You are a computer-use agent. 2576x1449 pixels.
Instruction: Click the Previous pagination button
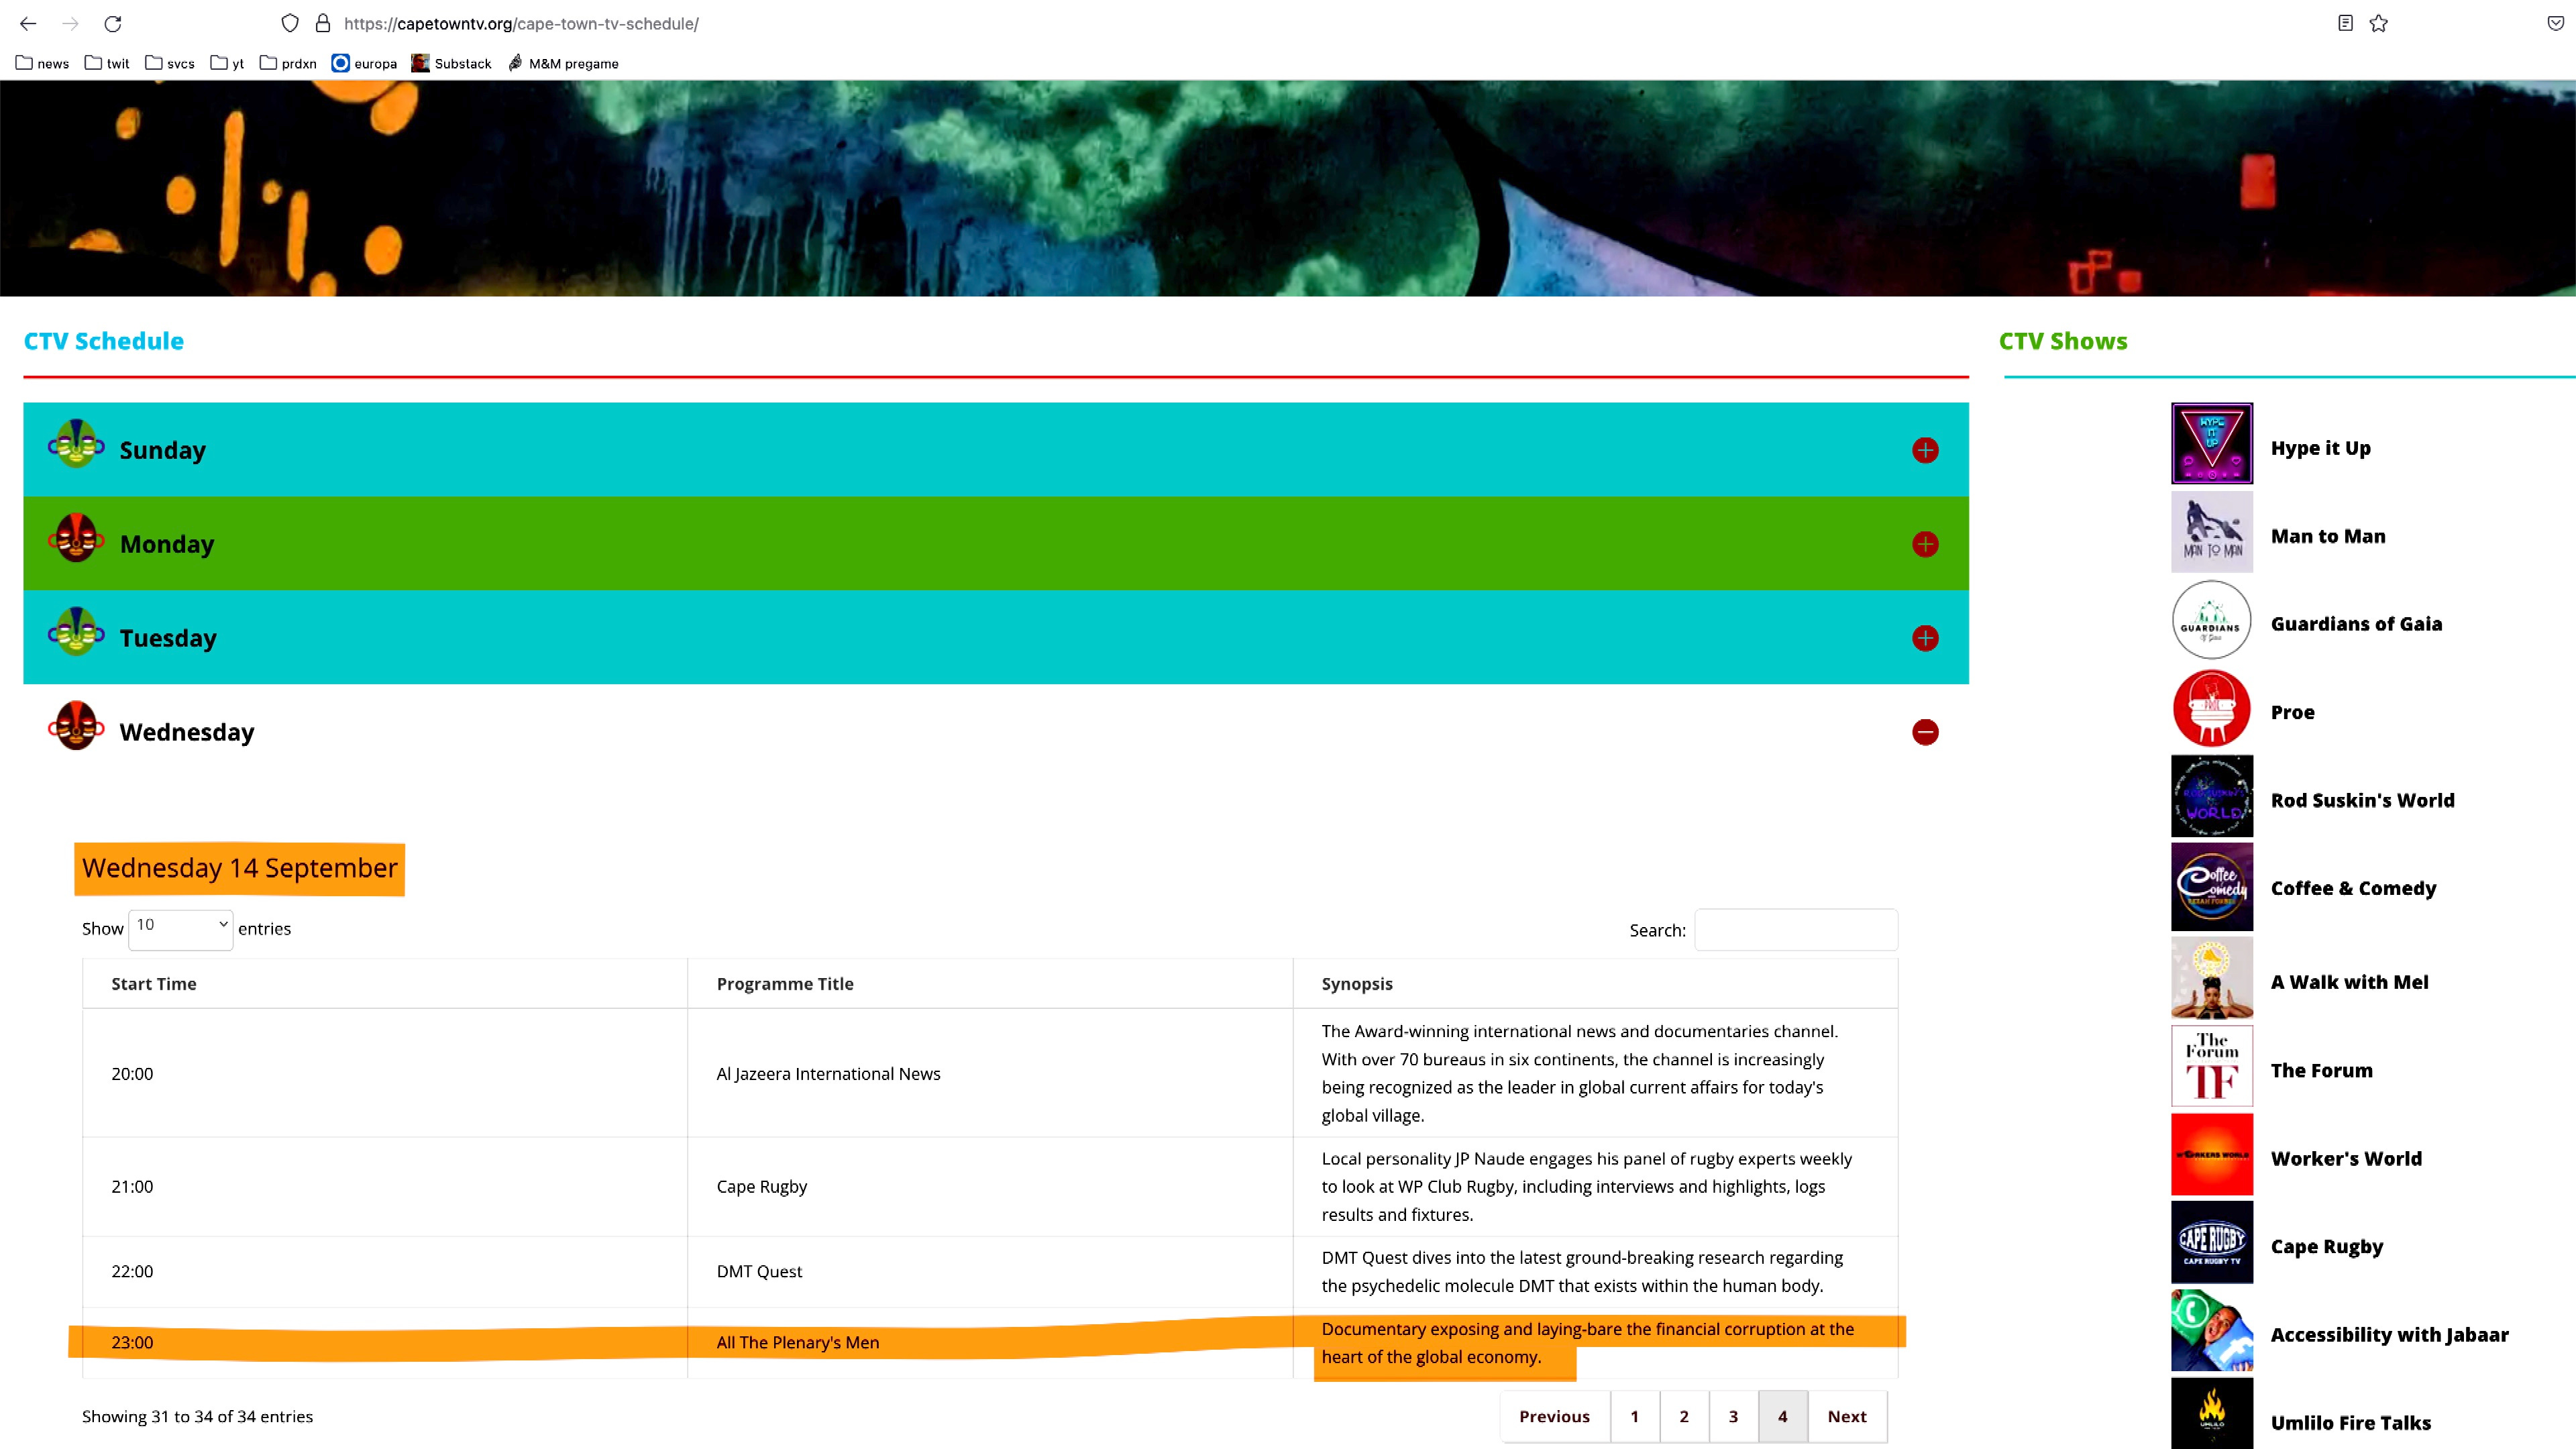click(x=1554, y=1416)
